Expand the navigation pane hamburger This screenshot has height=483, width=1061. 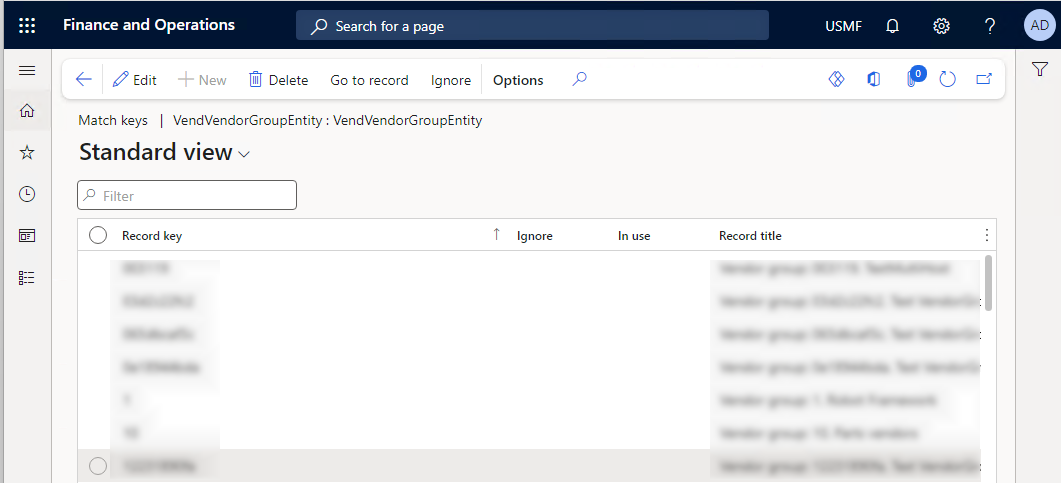27,70
